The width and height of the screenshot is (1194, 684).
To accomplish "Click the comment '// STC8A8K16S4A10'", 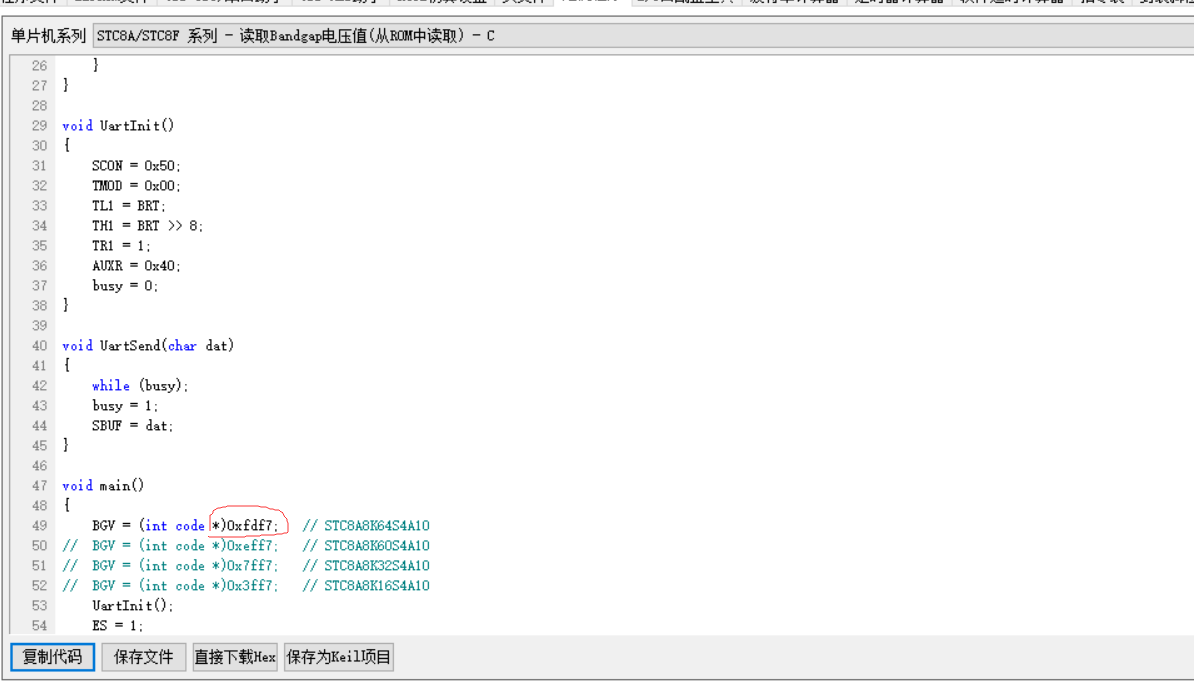I will 366,586.
